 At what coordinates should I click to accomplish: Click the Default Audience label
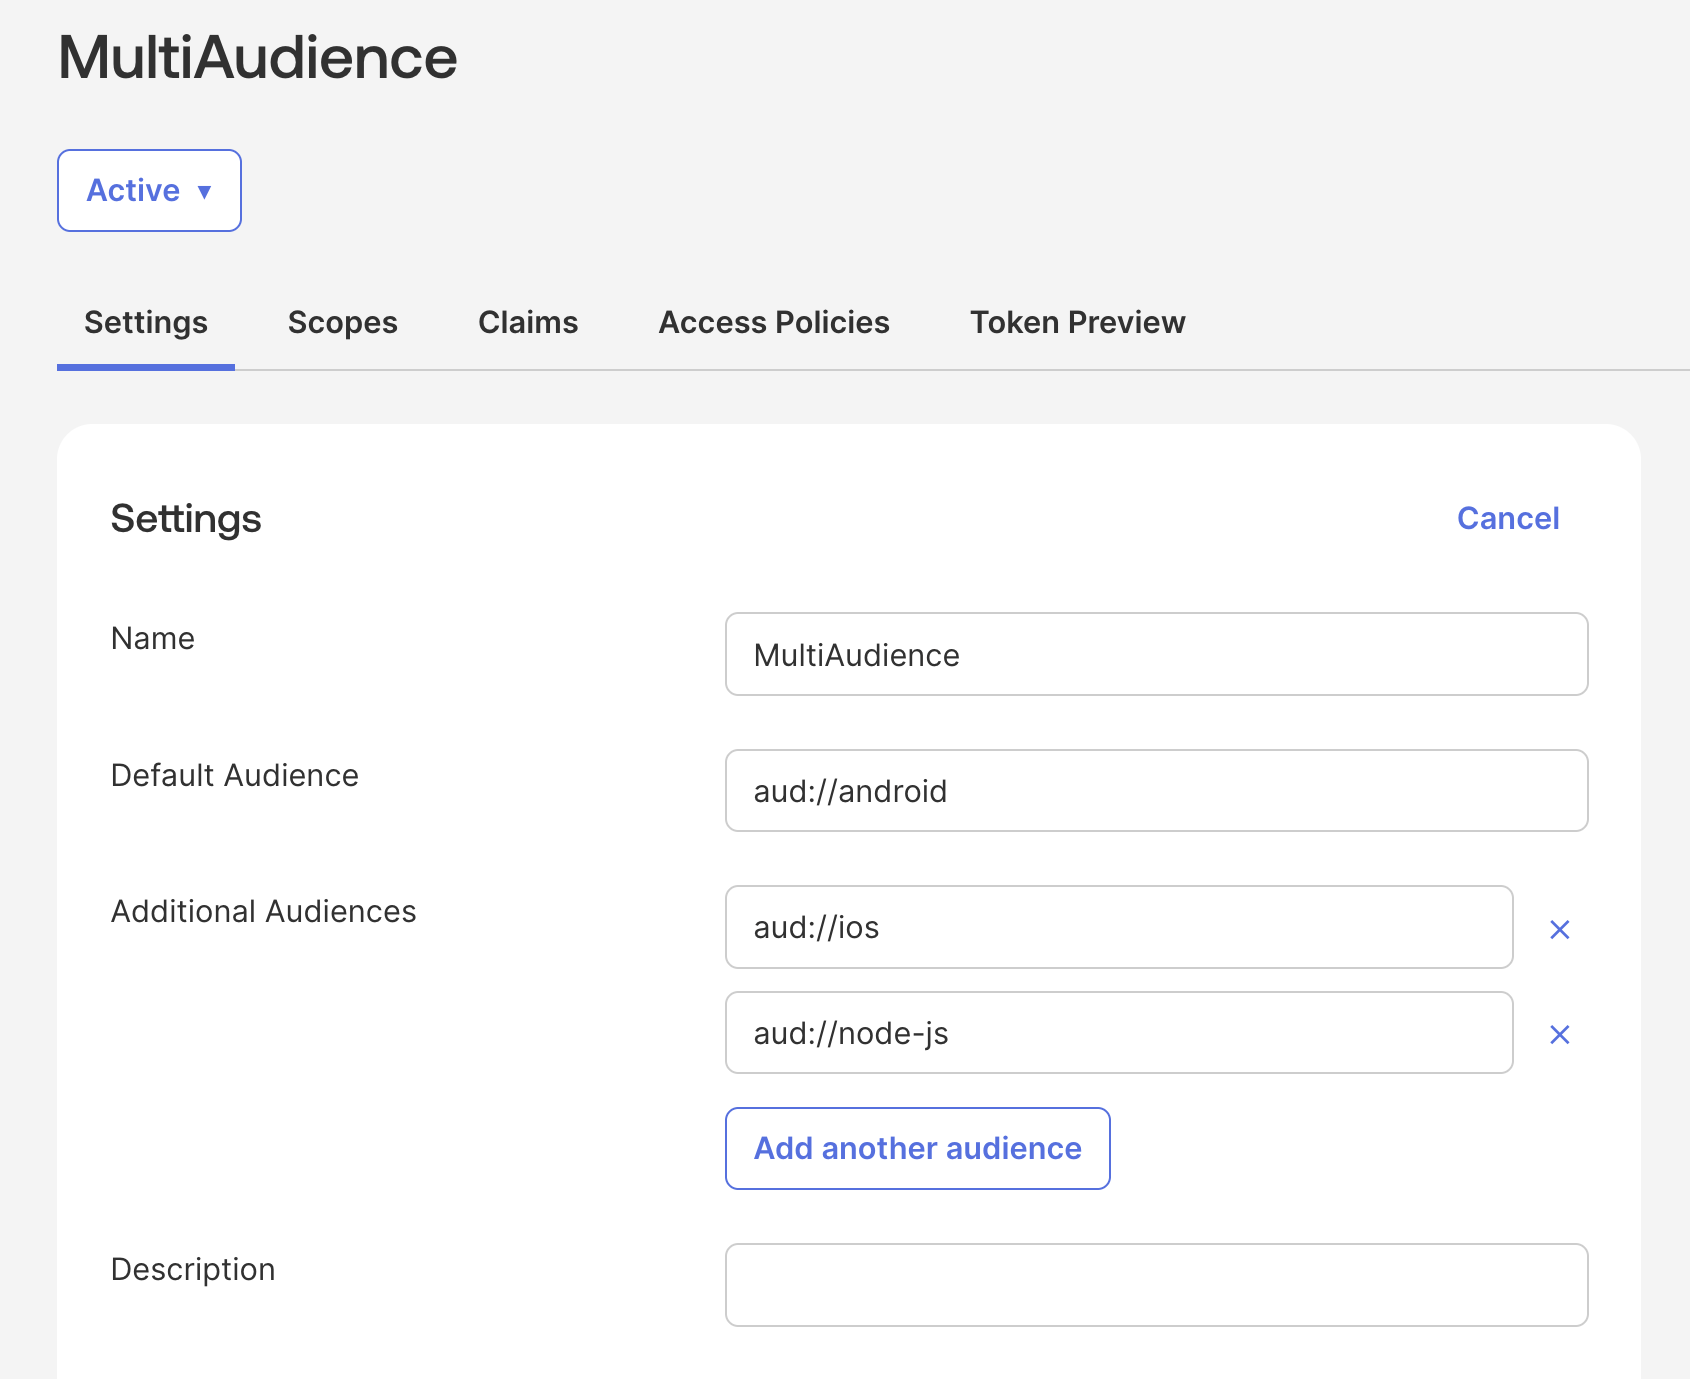coord(234,775)
